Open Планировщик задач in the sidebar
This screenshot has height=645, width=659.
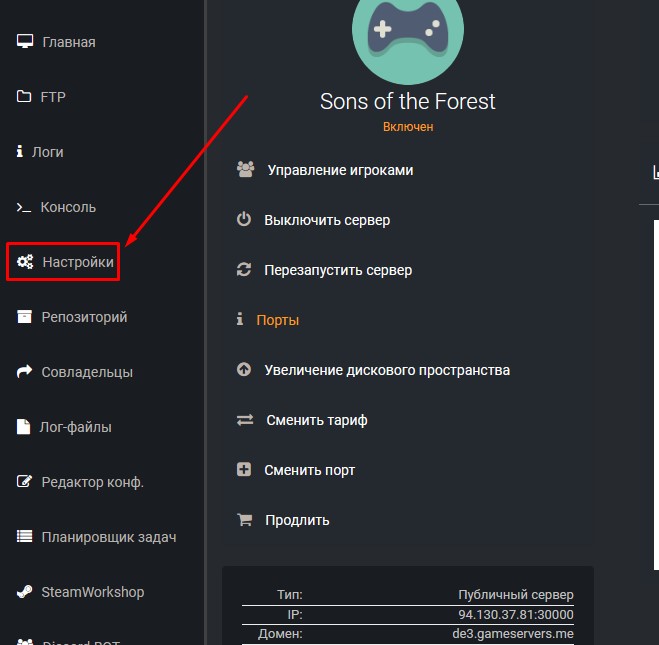(x=108, y=537)
